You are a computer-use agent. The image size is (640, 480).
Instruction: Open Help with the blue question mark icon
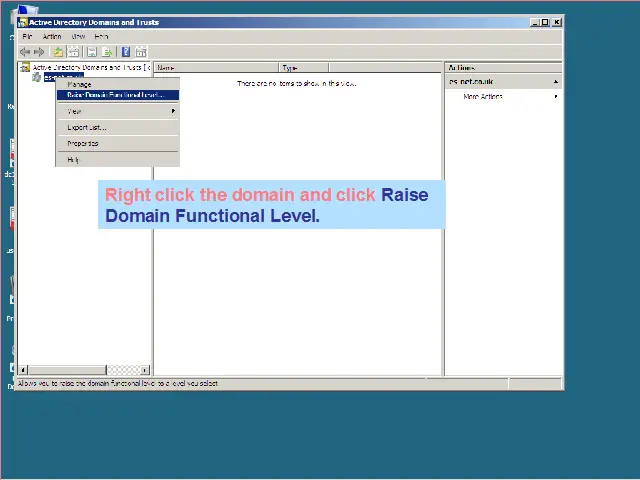126,52
